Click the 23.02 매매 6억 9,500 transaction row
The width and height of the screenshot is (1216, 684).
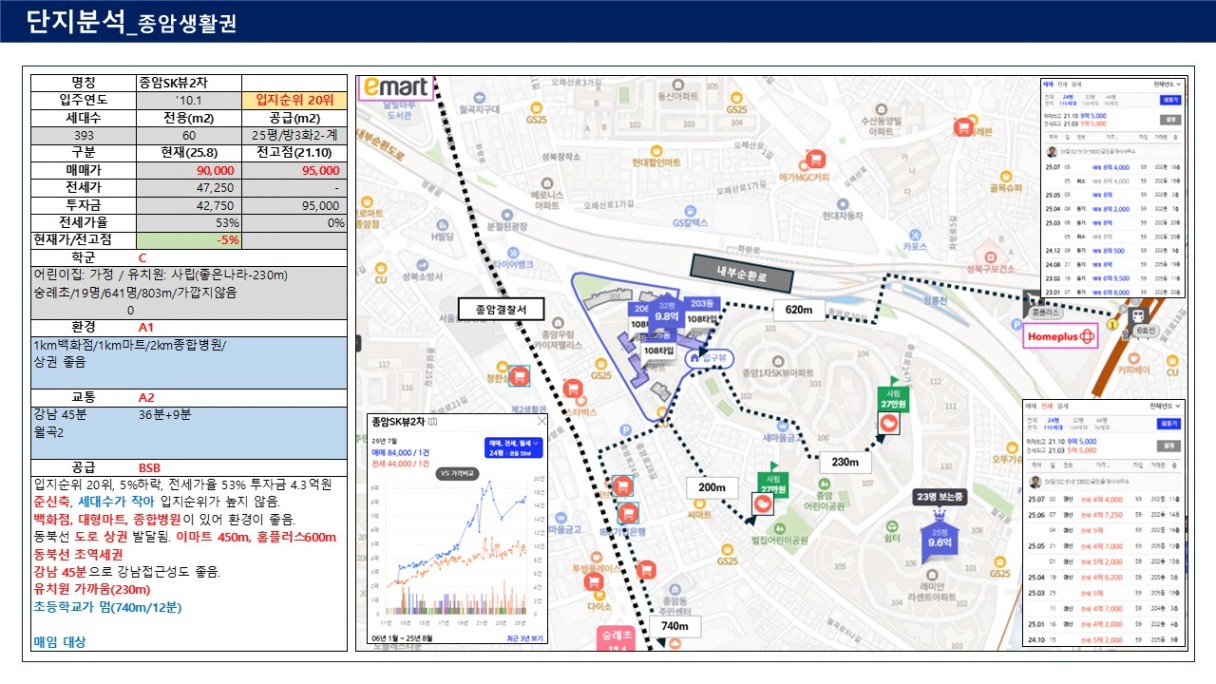tap(1113, 278)
